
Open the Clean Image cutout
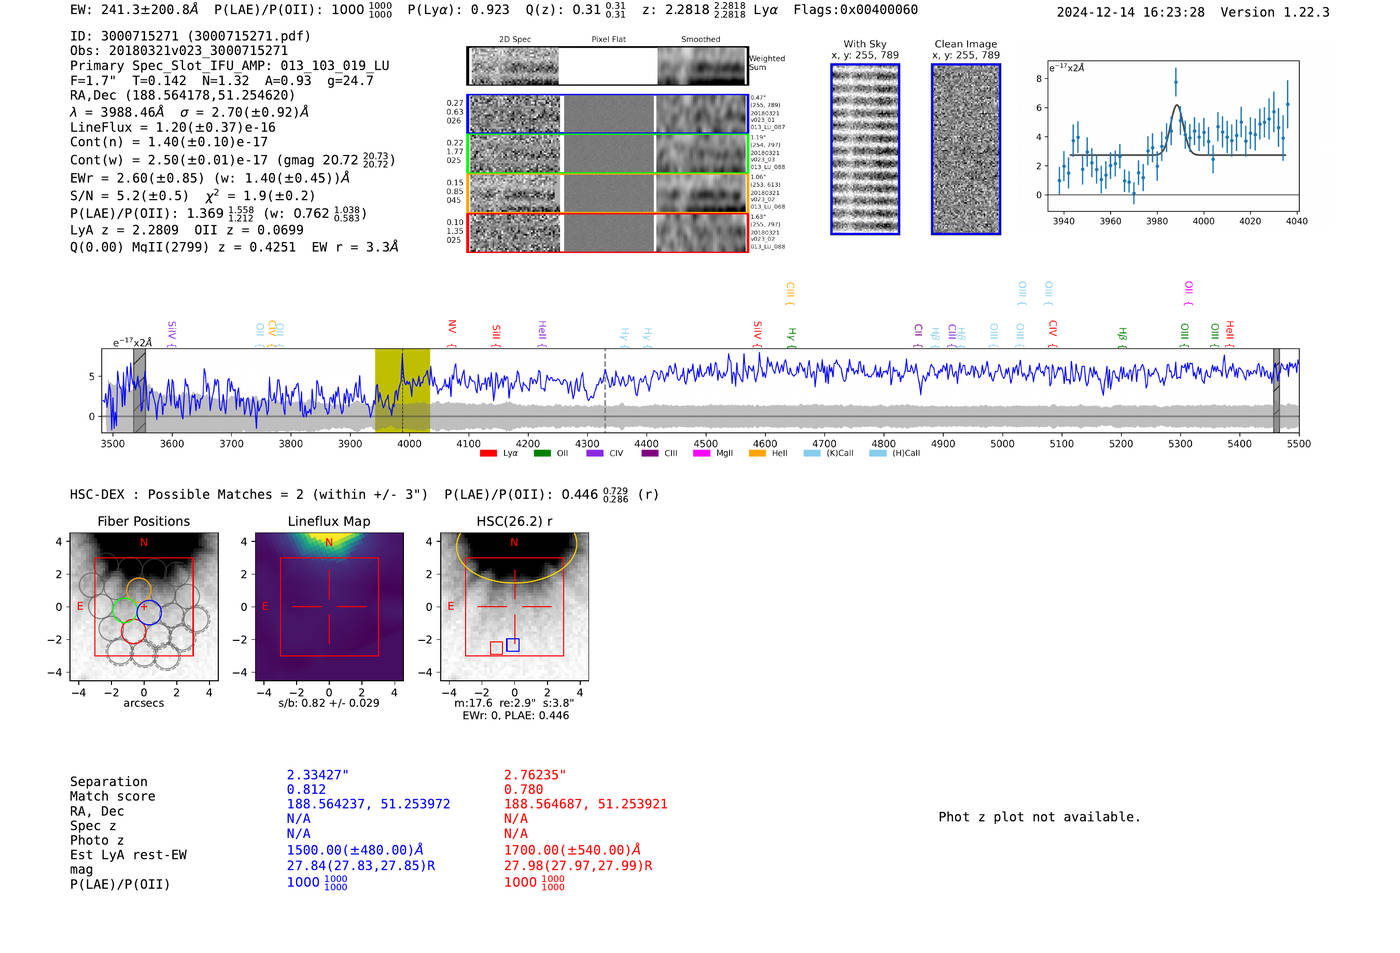(x=966, y=149)
